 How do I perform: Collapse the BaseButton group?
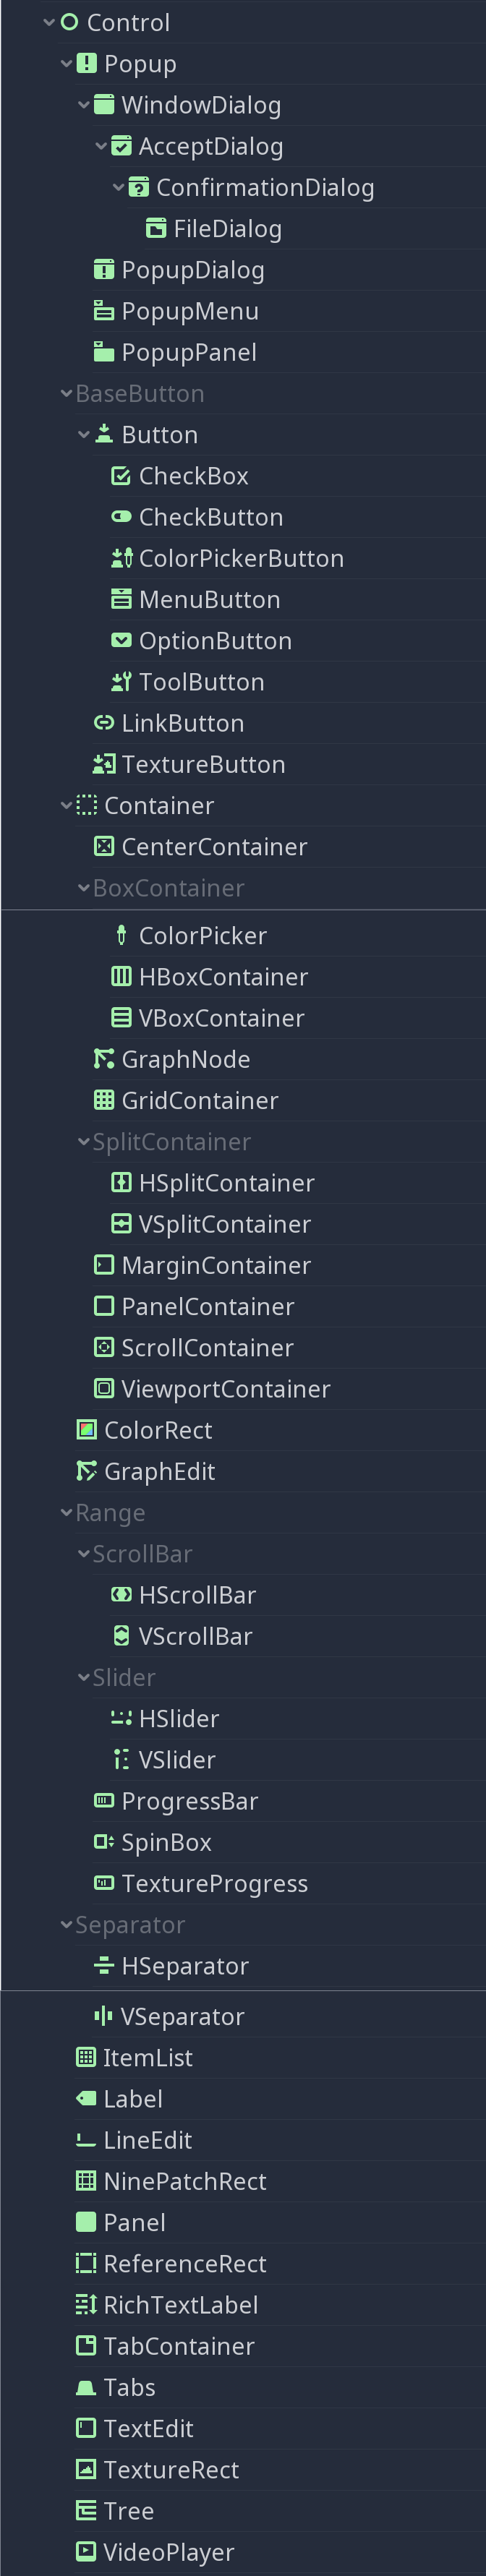pyautogui.click(x=66, y=394)
